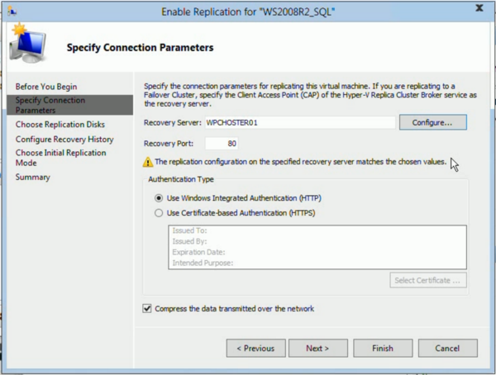
Task: Open Specify Connection Parameters step
Action: point(70,105)
